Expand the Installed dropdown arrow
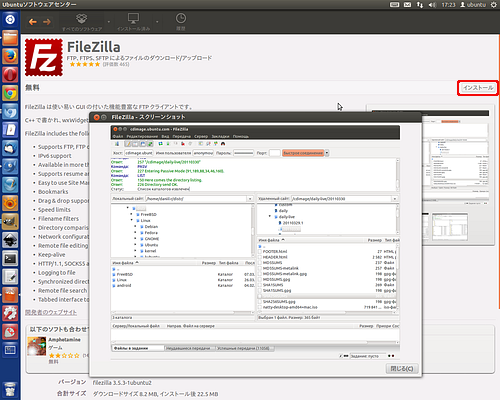 (157, 22)
